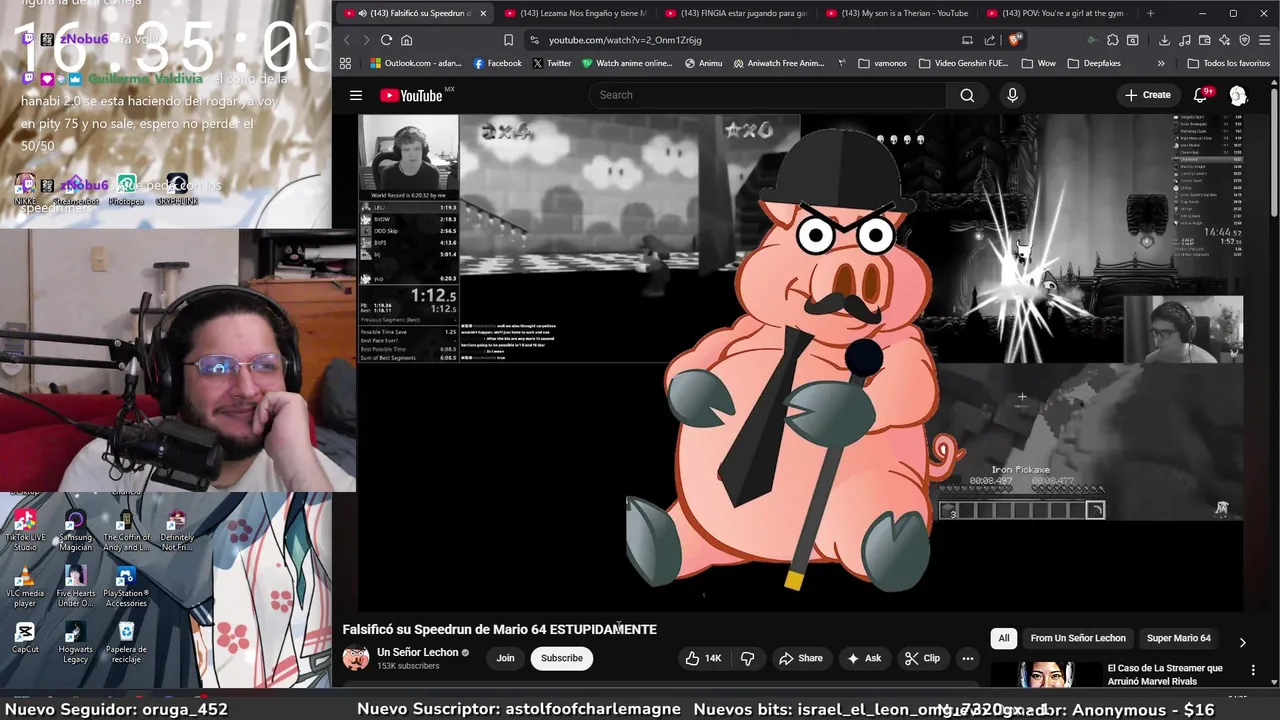Viewport: 1280px width, 720px height.
Task: Open browser extensions puzzle icon
Action: pos(1113,40)
